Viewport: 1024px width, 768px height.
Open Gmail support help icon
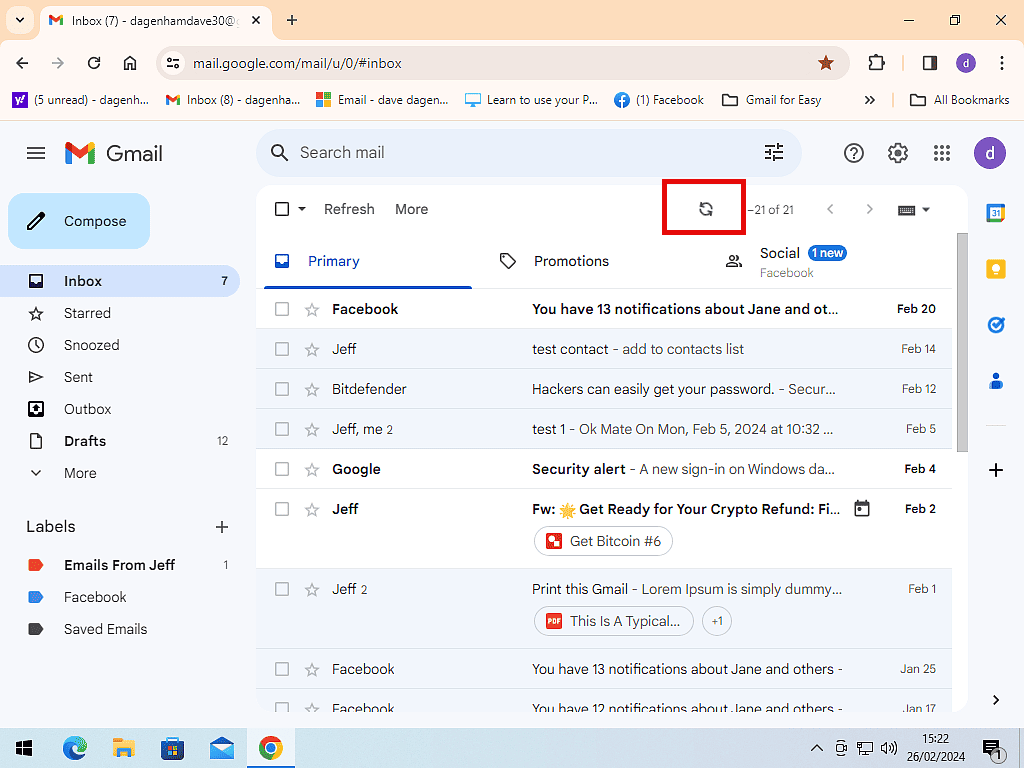(x=853, y=153)
